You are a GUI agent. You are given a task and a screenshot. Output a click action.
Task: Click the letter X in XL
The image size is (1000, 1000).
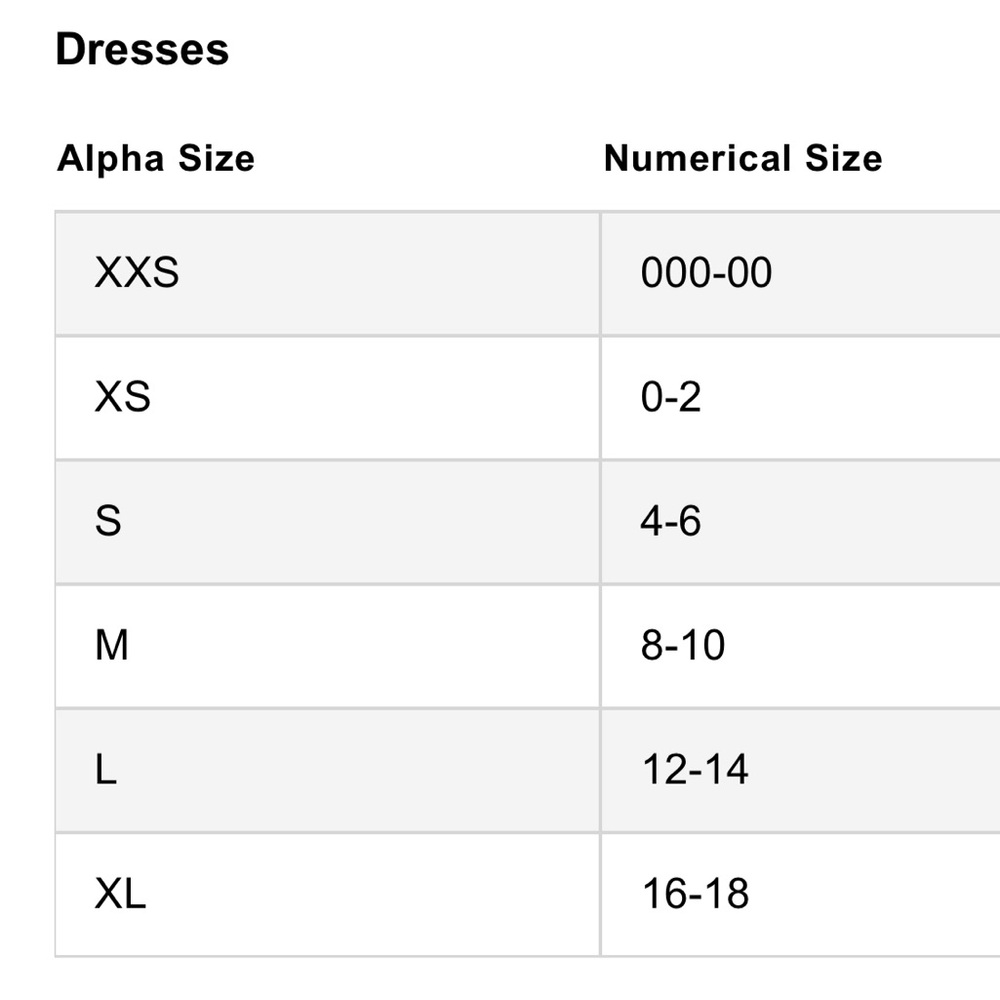(109, 893)
